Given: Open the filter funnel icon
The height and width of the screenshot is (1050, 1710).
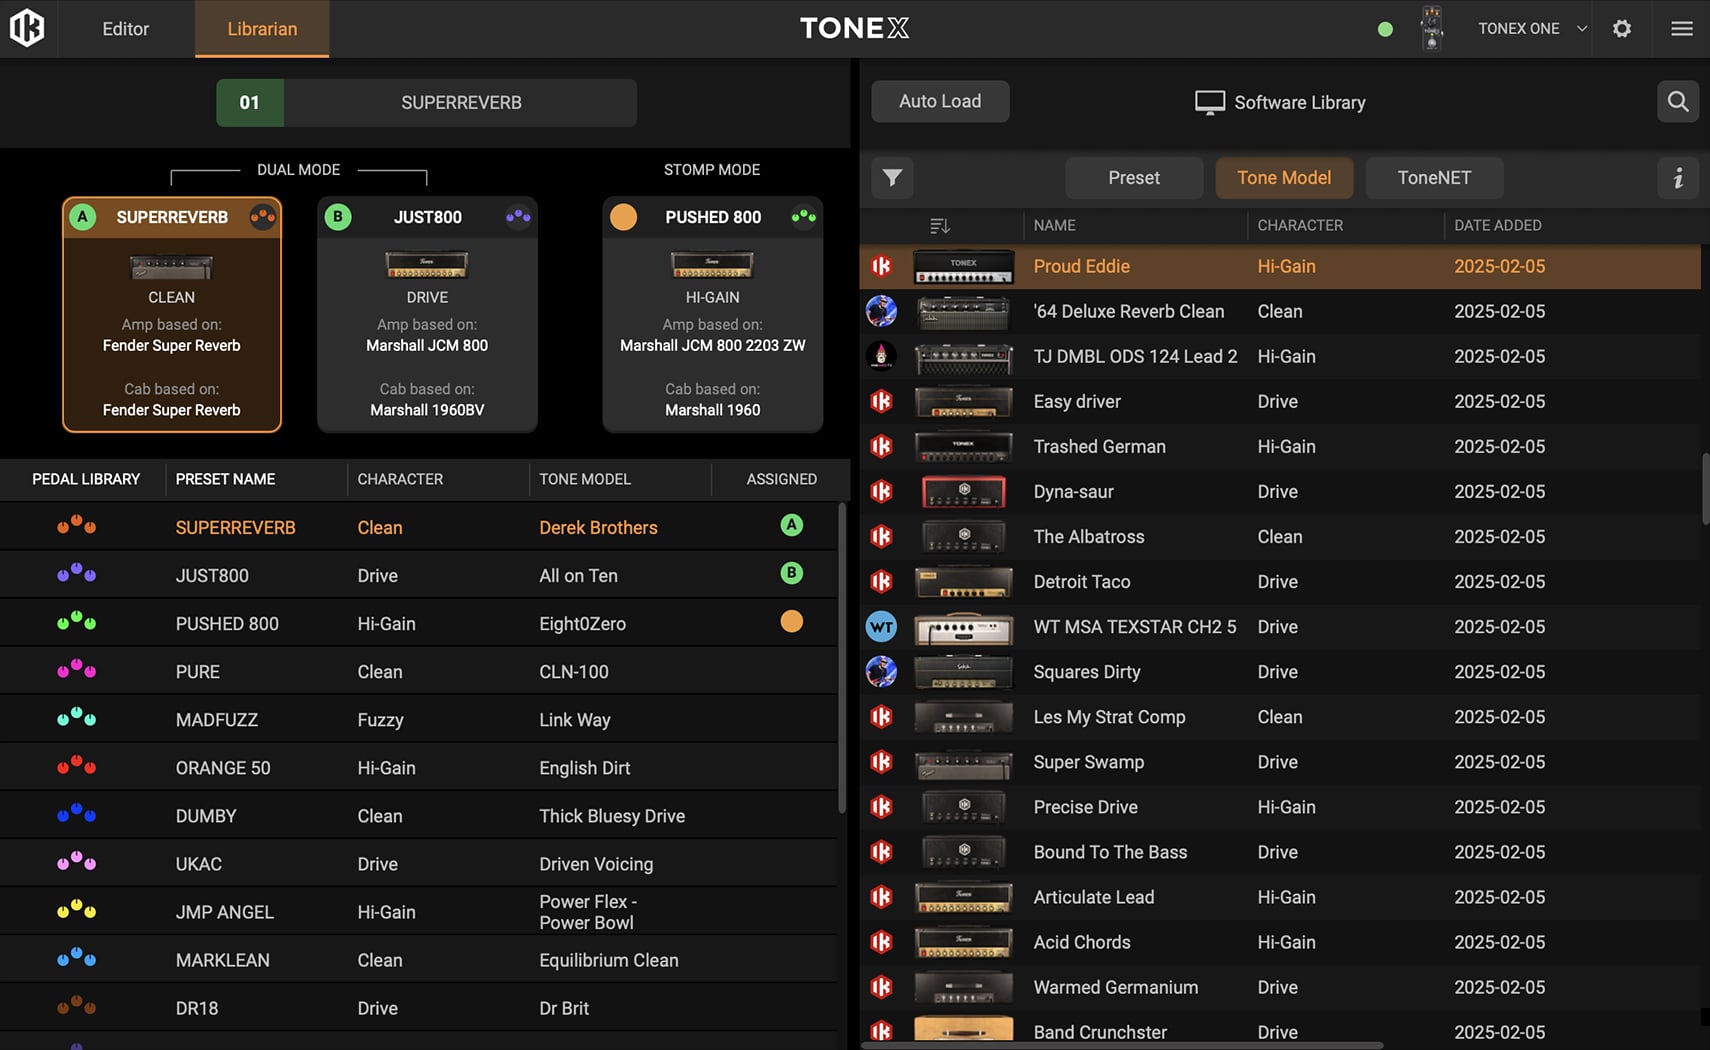Looking at the screenshot, I should coord(892,178).
